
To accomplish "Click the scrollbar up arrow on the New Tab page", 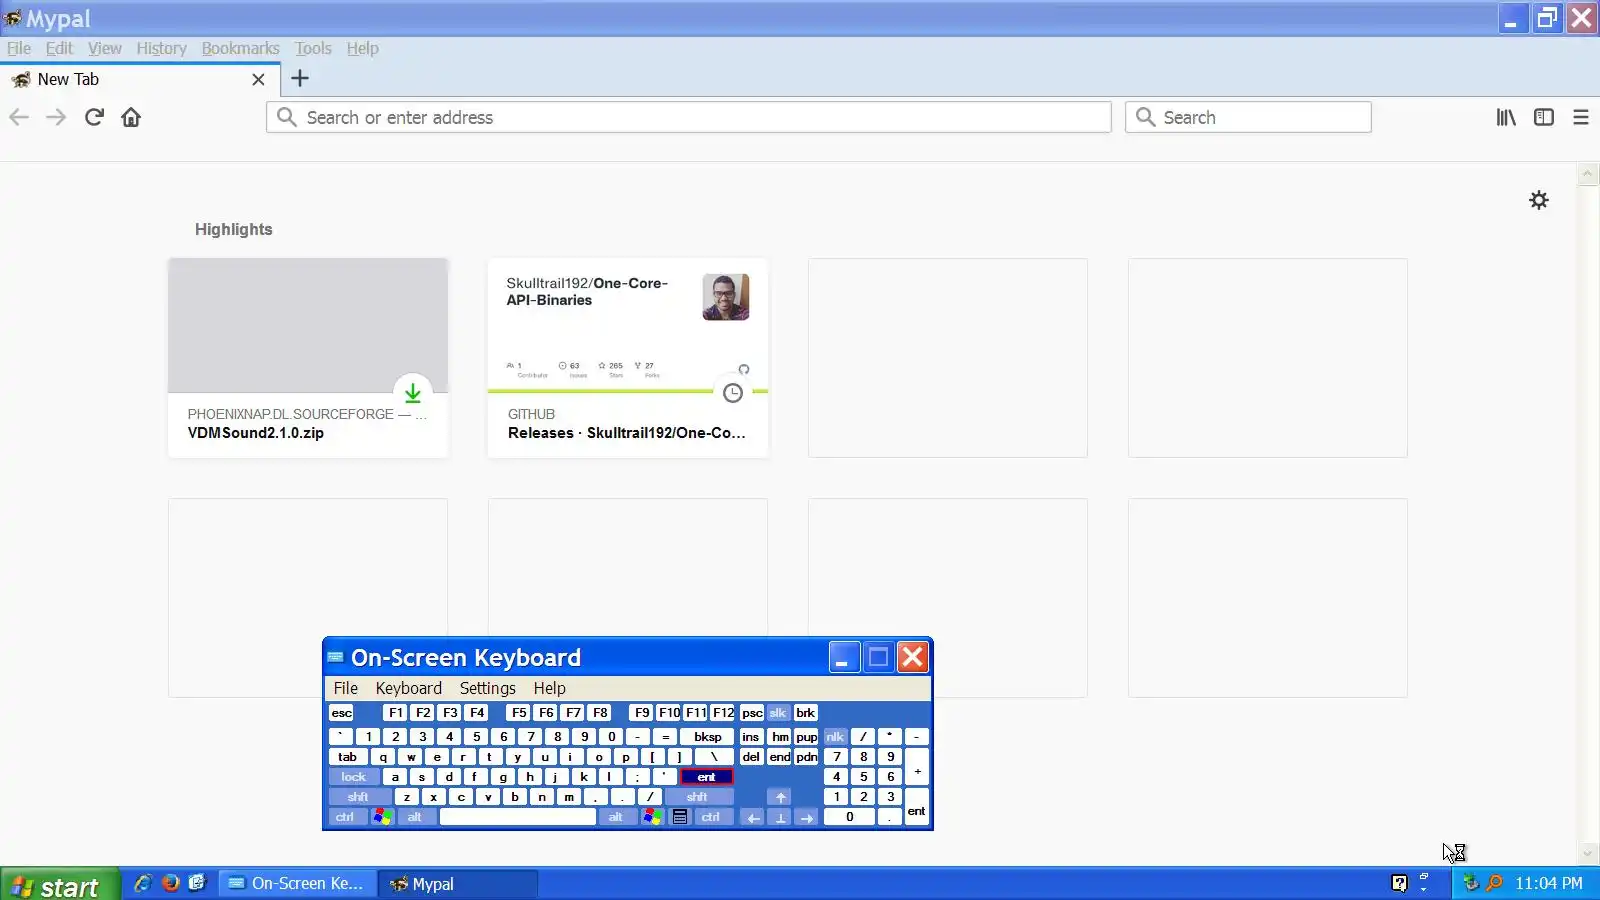I will (x=1588, y=175).
